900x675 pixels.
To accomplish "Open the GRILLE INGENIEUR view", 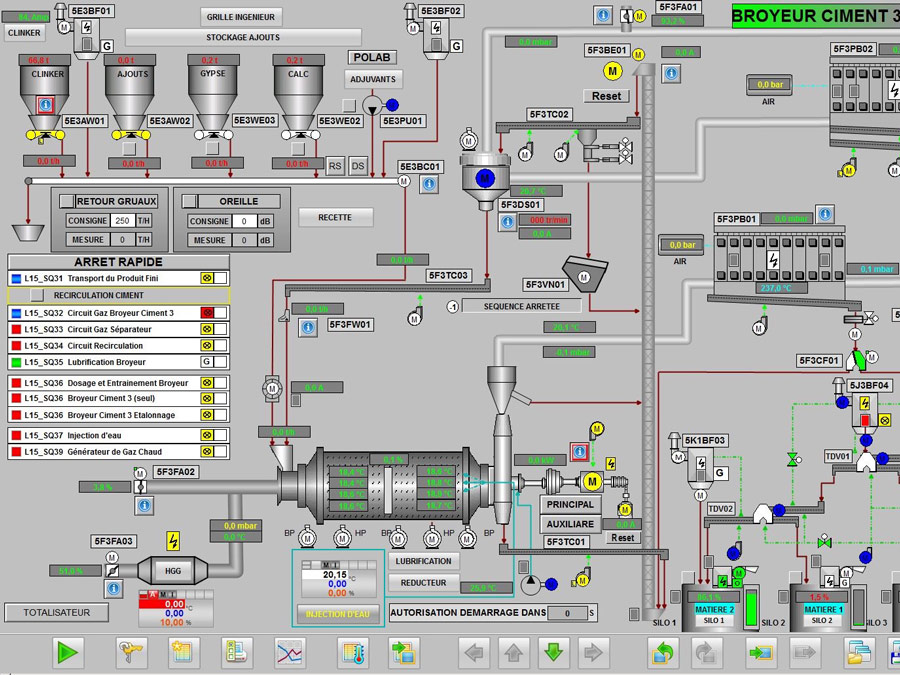I will click(x=242, y=17).
